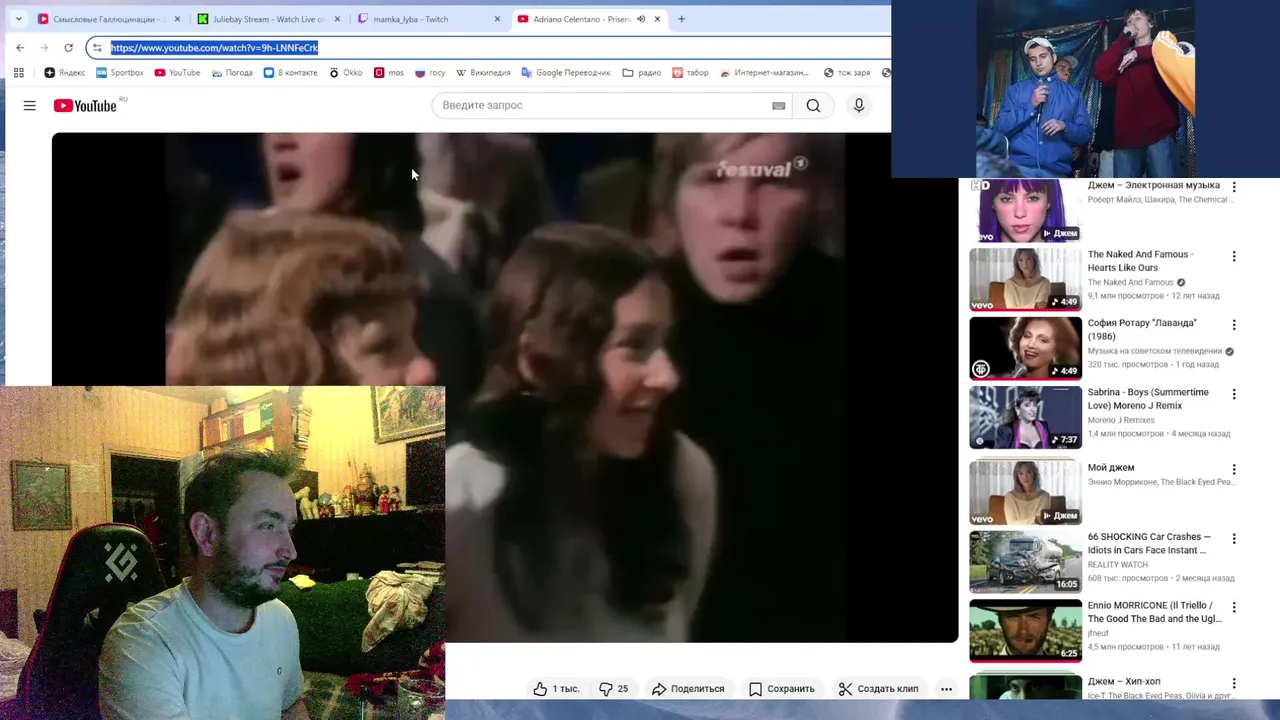Open more actions ellipsis under video
1280x720 pixels.
946,688
